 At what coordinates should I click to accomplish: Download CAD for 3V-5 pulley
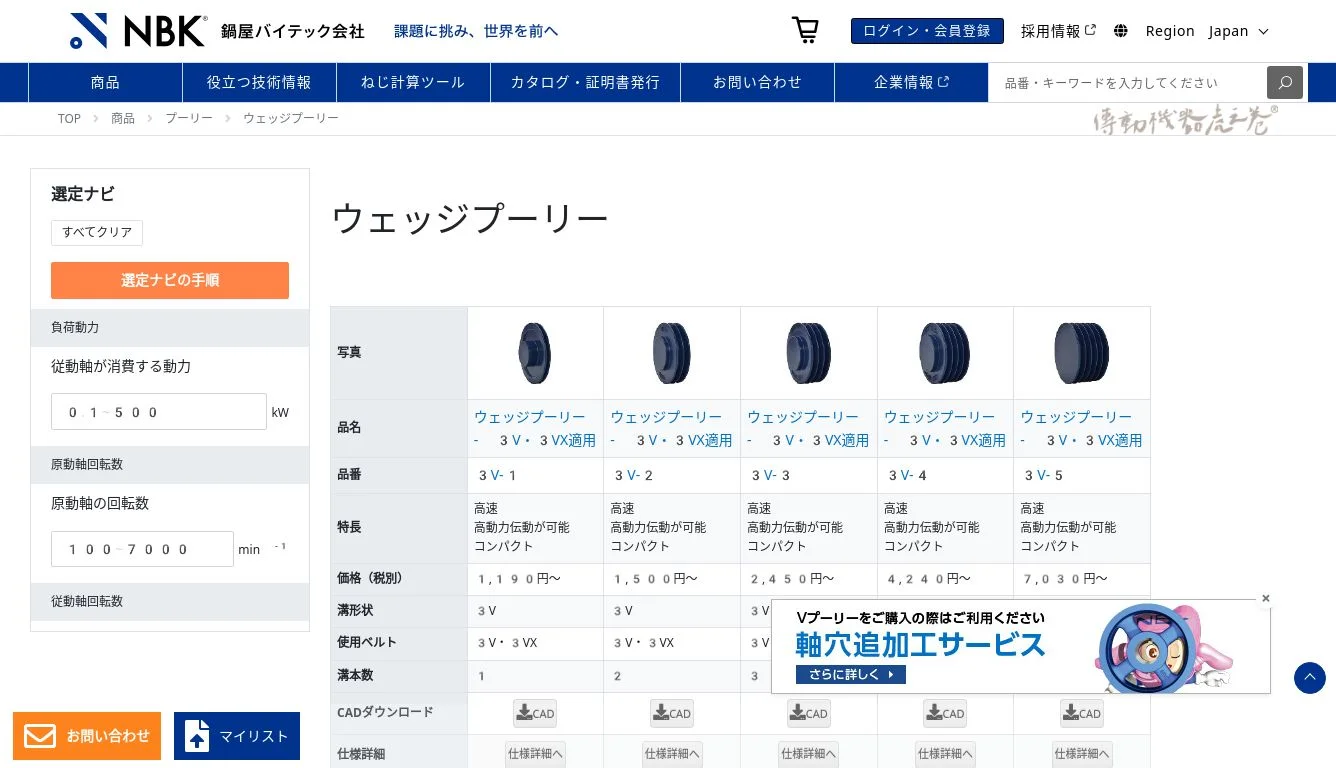point(1081,713)
